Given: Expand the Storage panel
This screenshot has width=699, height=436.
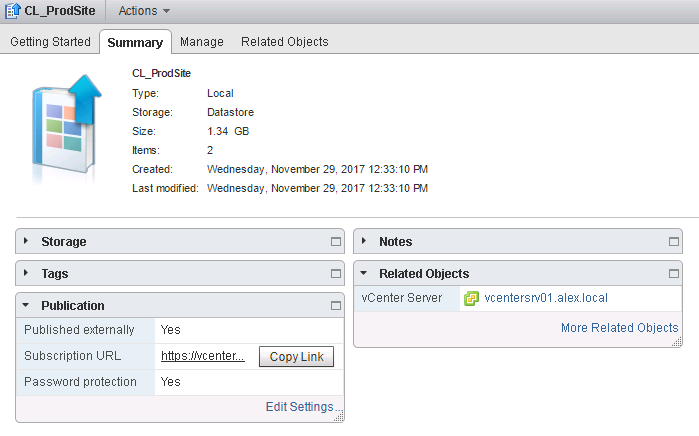Looking at the screenshot, I should 27,242.
